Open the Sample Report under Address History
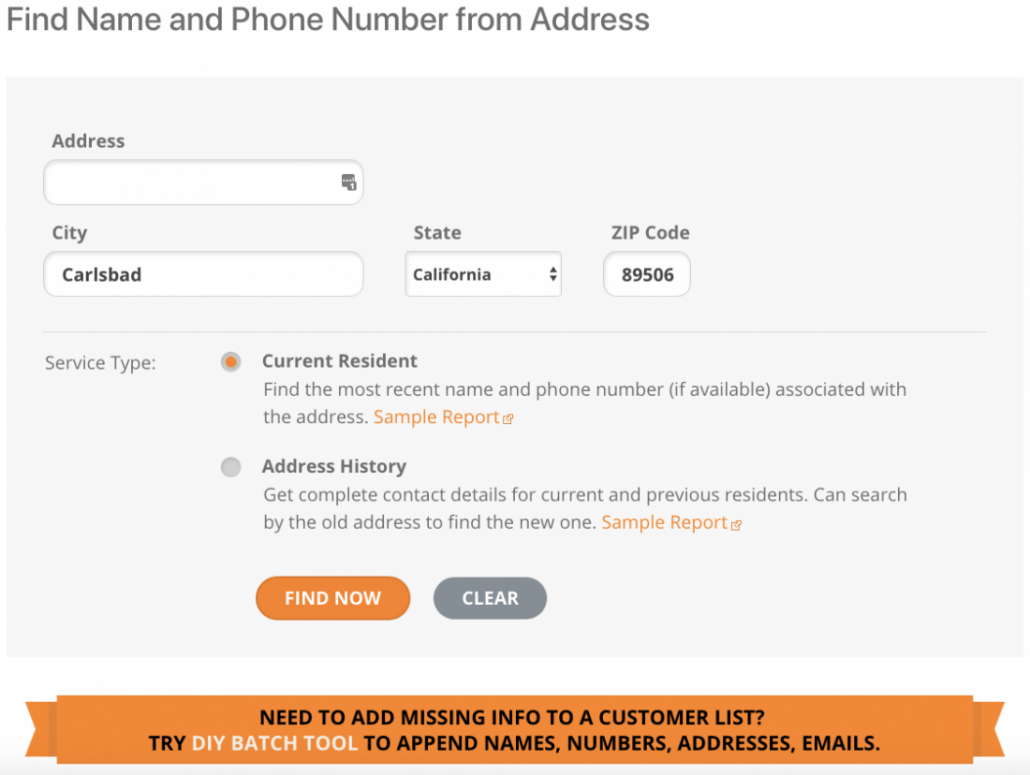 [664, 522]
